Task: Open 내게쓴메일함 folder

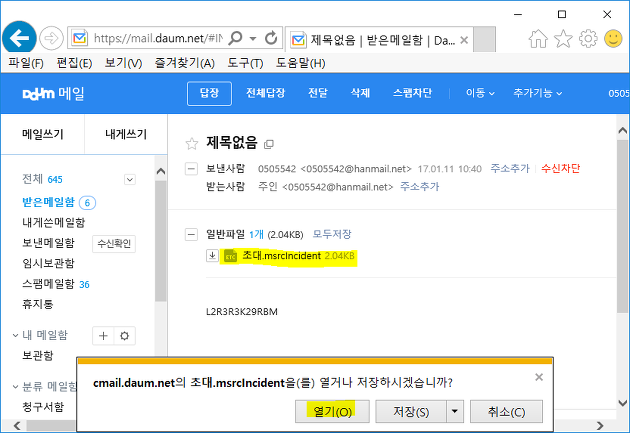Action: click(53, 223)
